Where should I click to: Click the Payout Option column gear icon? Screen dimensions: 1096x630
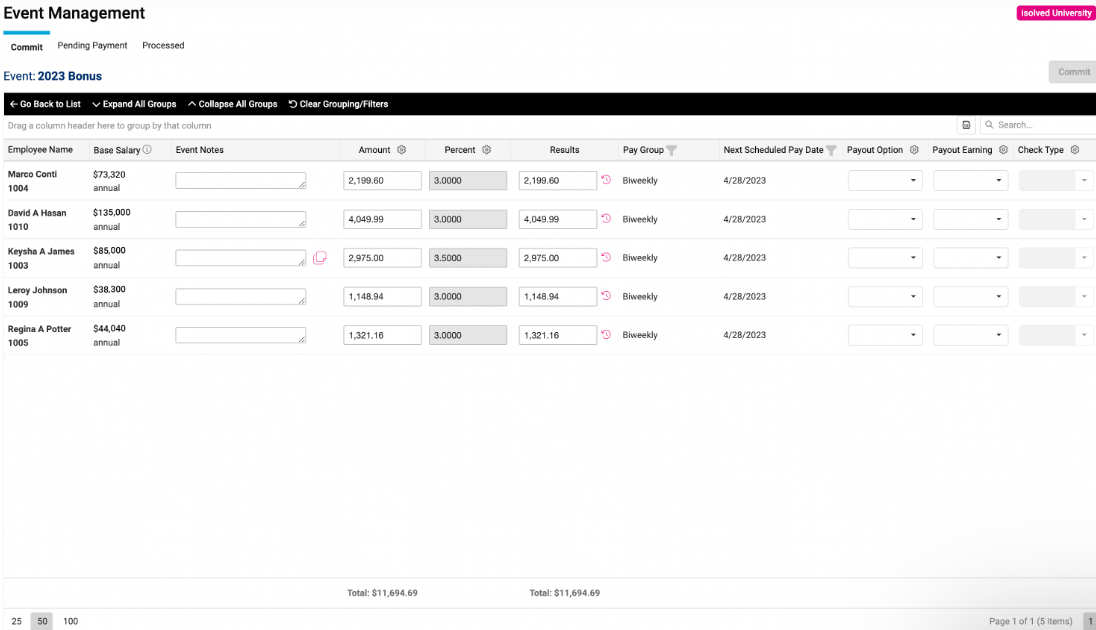914,150
